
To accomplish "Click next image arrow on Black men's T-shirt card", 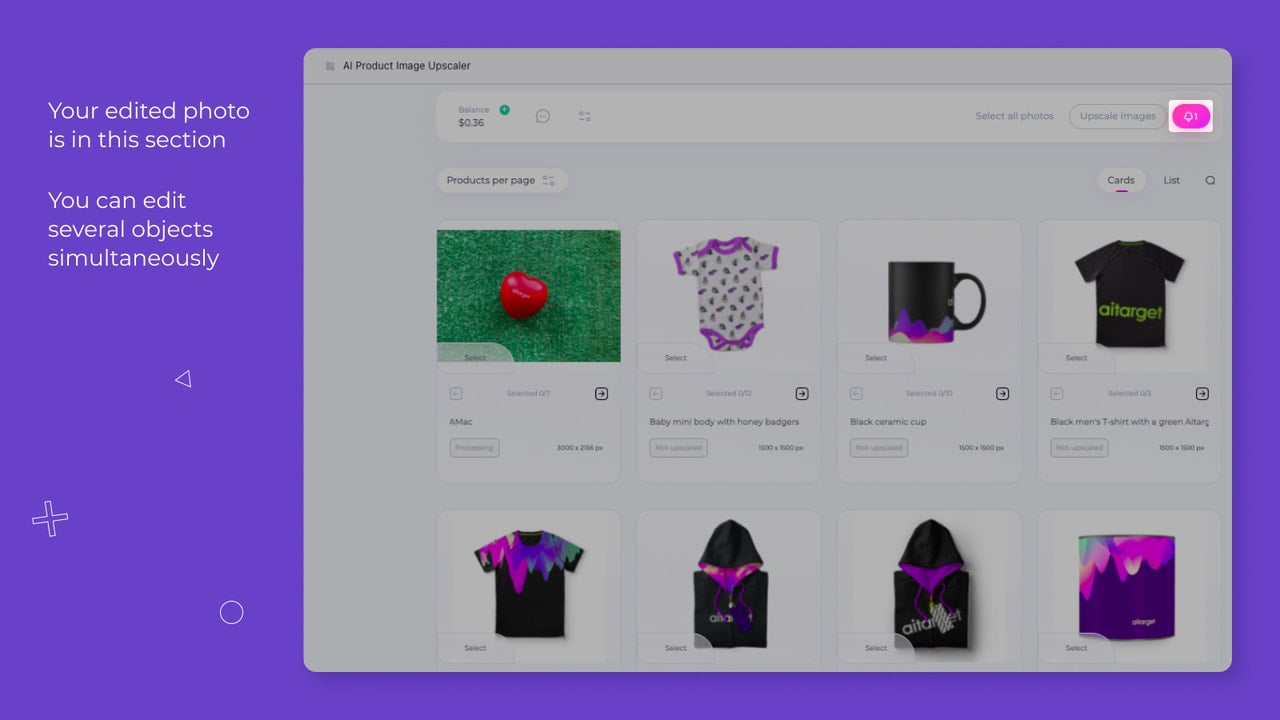I will point(1202,394).
